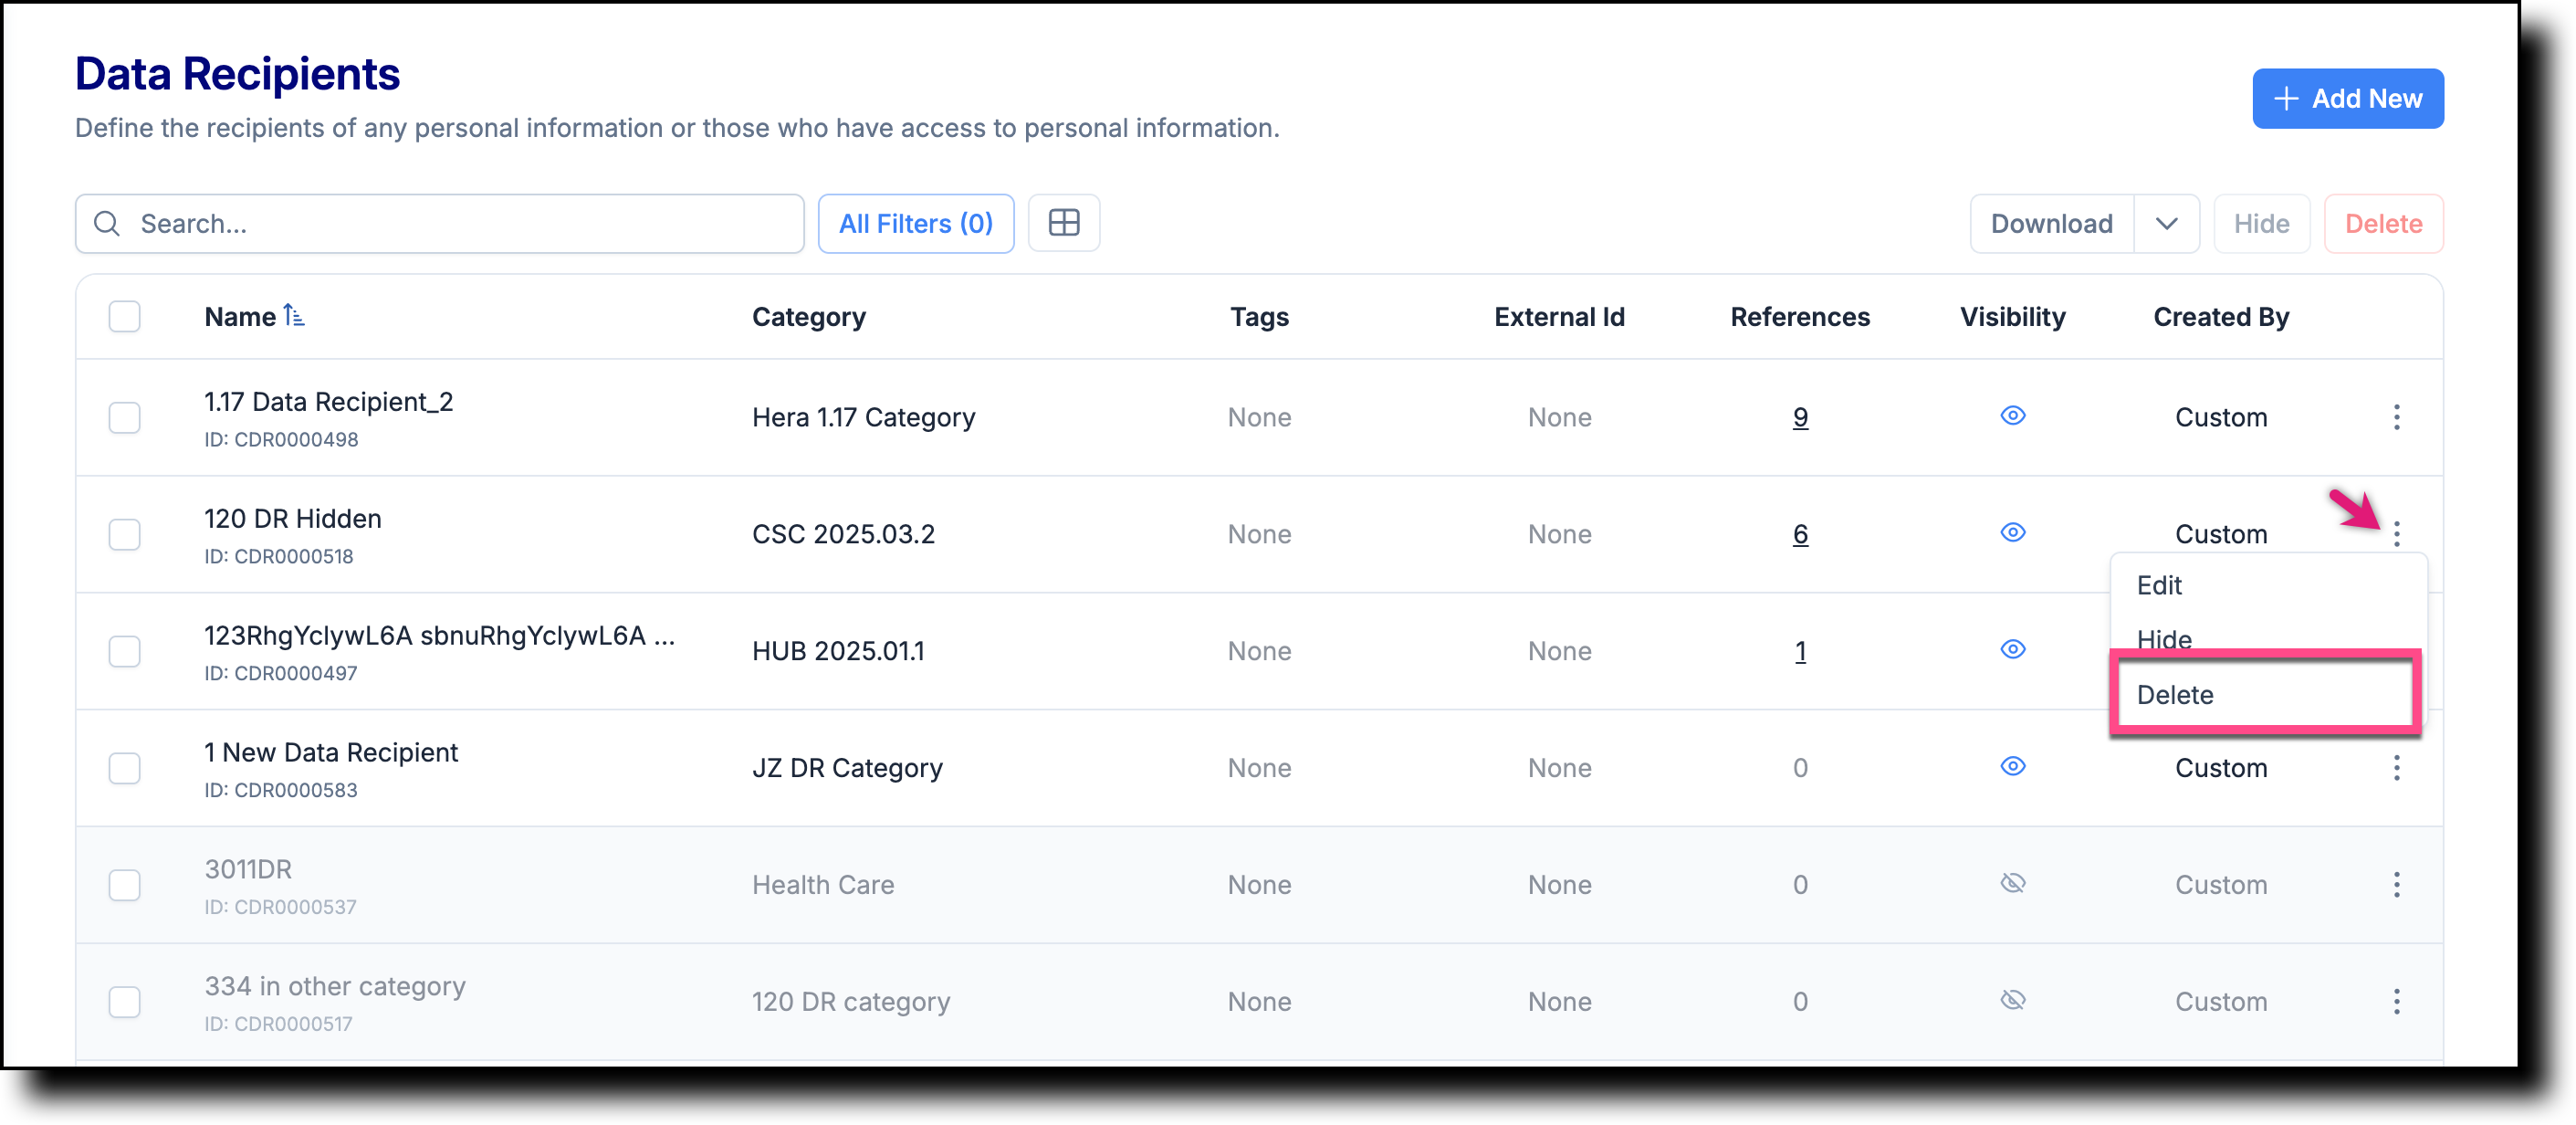Open the kebab menu for 334 in other category
Screen dimensions: 2576x1125
click(2397, 1001)
